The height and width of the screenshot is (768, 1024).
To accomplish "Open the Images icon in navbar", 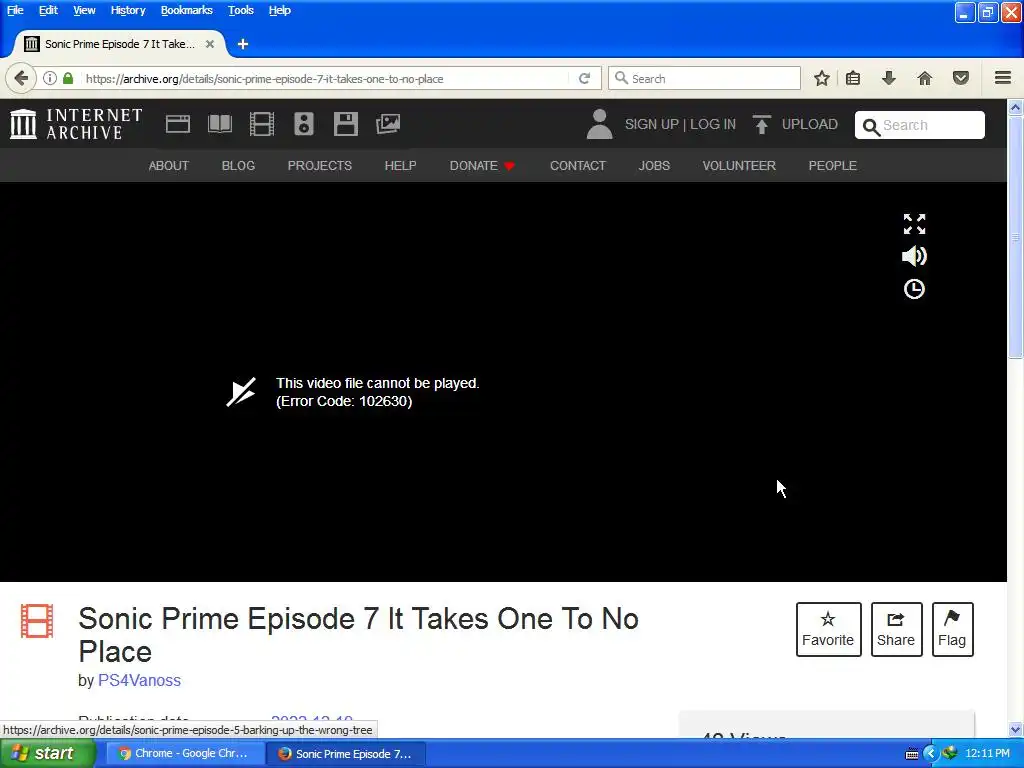I will [388, 124].
